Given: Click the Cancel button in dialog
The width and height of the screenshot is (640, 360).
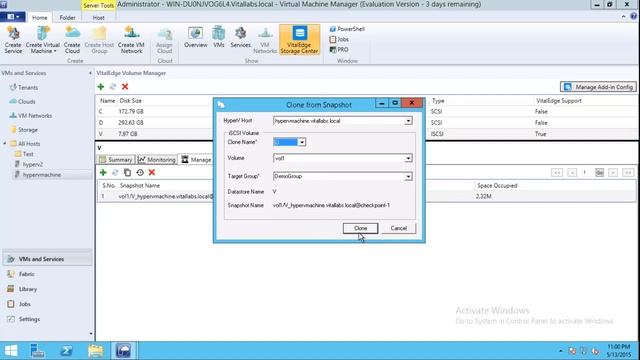Looking at the screenshot, I should [398, 228].
